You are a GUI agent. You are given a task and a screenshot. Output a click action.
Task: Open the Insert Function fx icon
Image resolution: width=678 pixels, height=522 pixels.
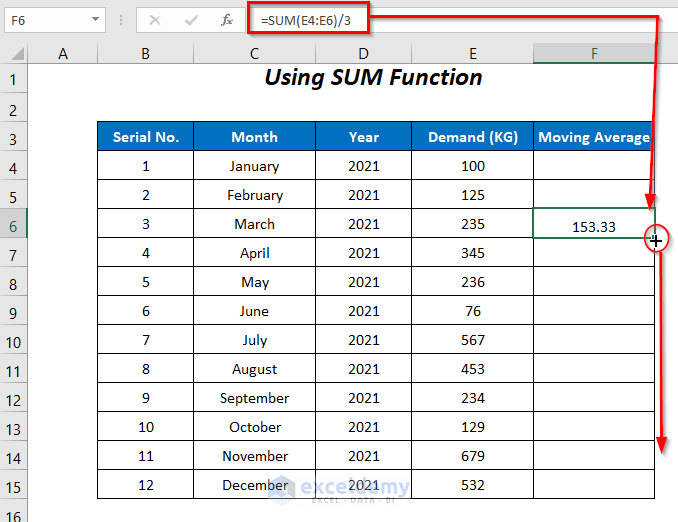point(227,20)
